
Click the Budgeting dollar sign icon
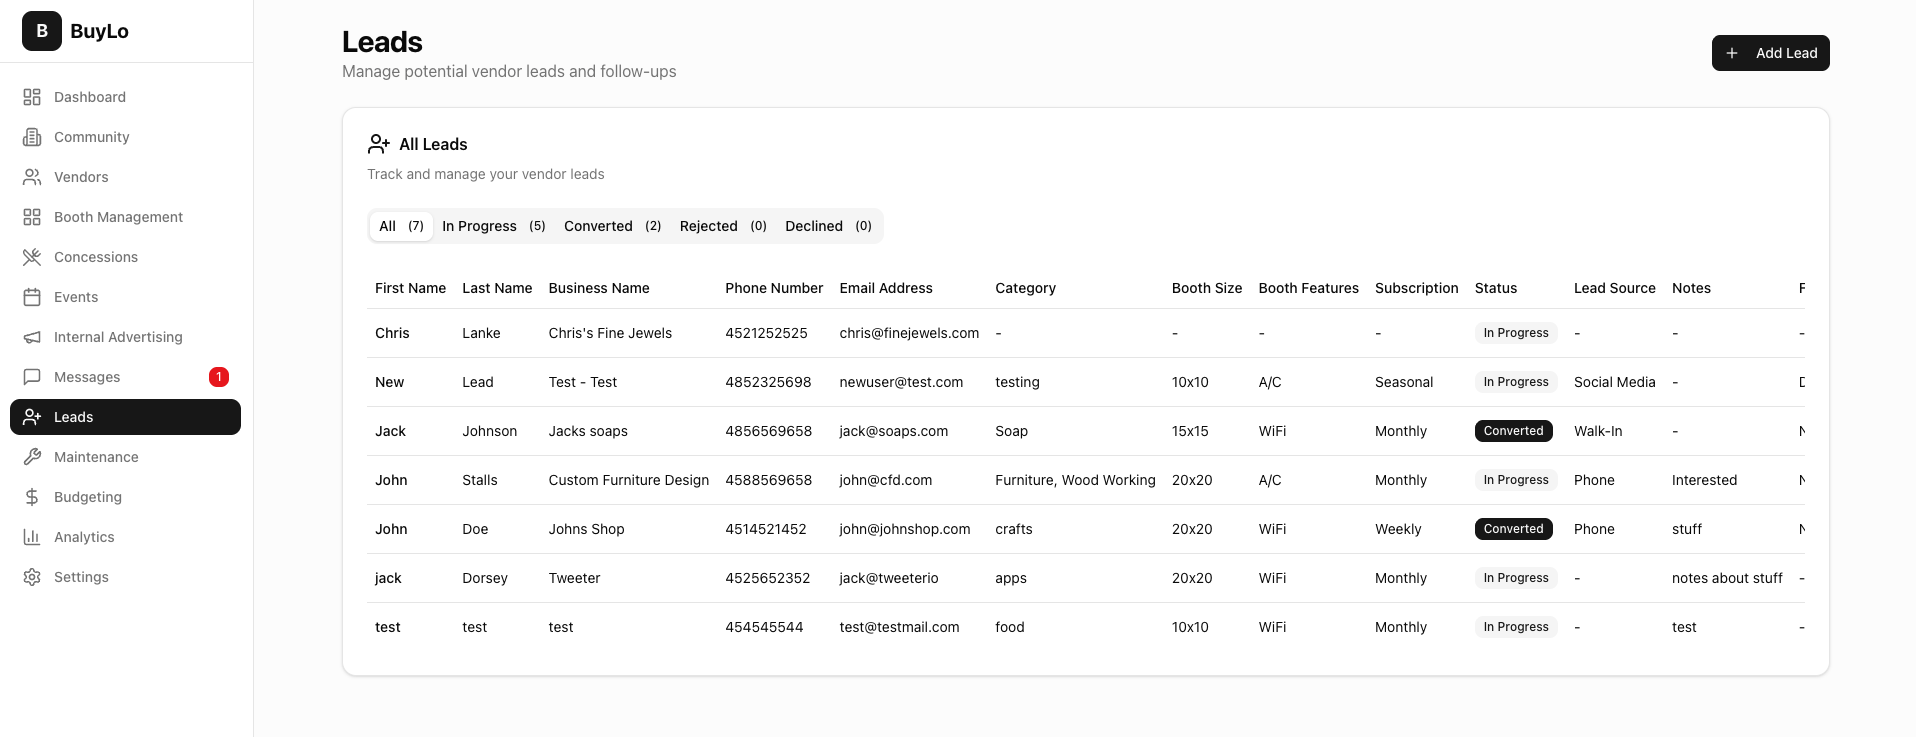[32, 497]
